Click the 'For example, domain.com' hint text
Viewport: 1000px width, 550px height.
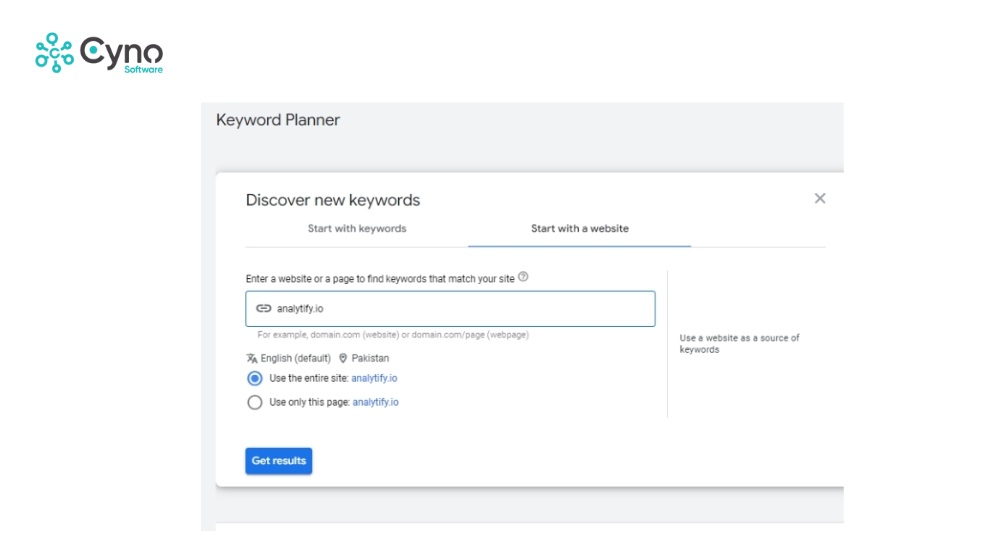(392, 335)
